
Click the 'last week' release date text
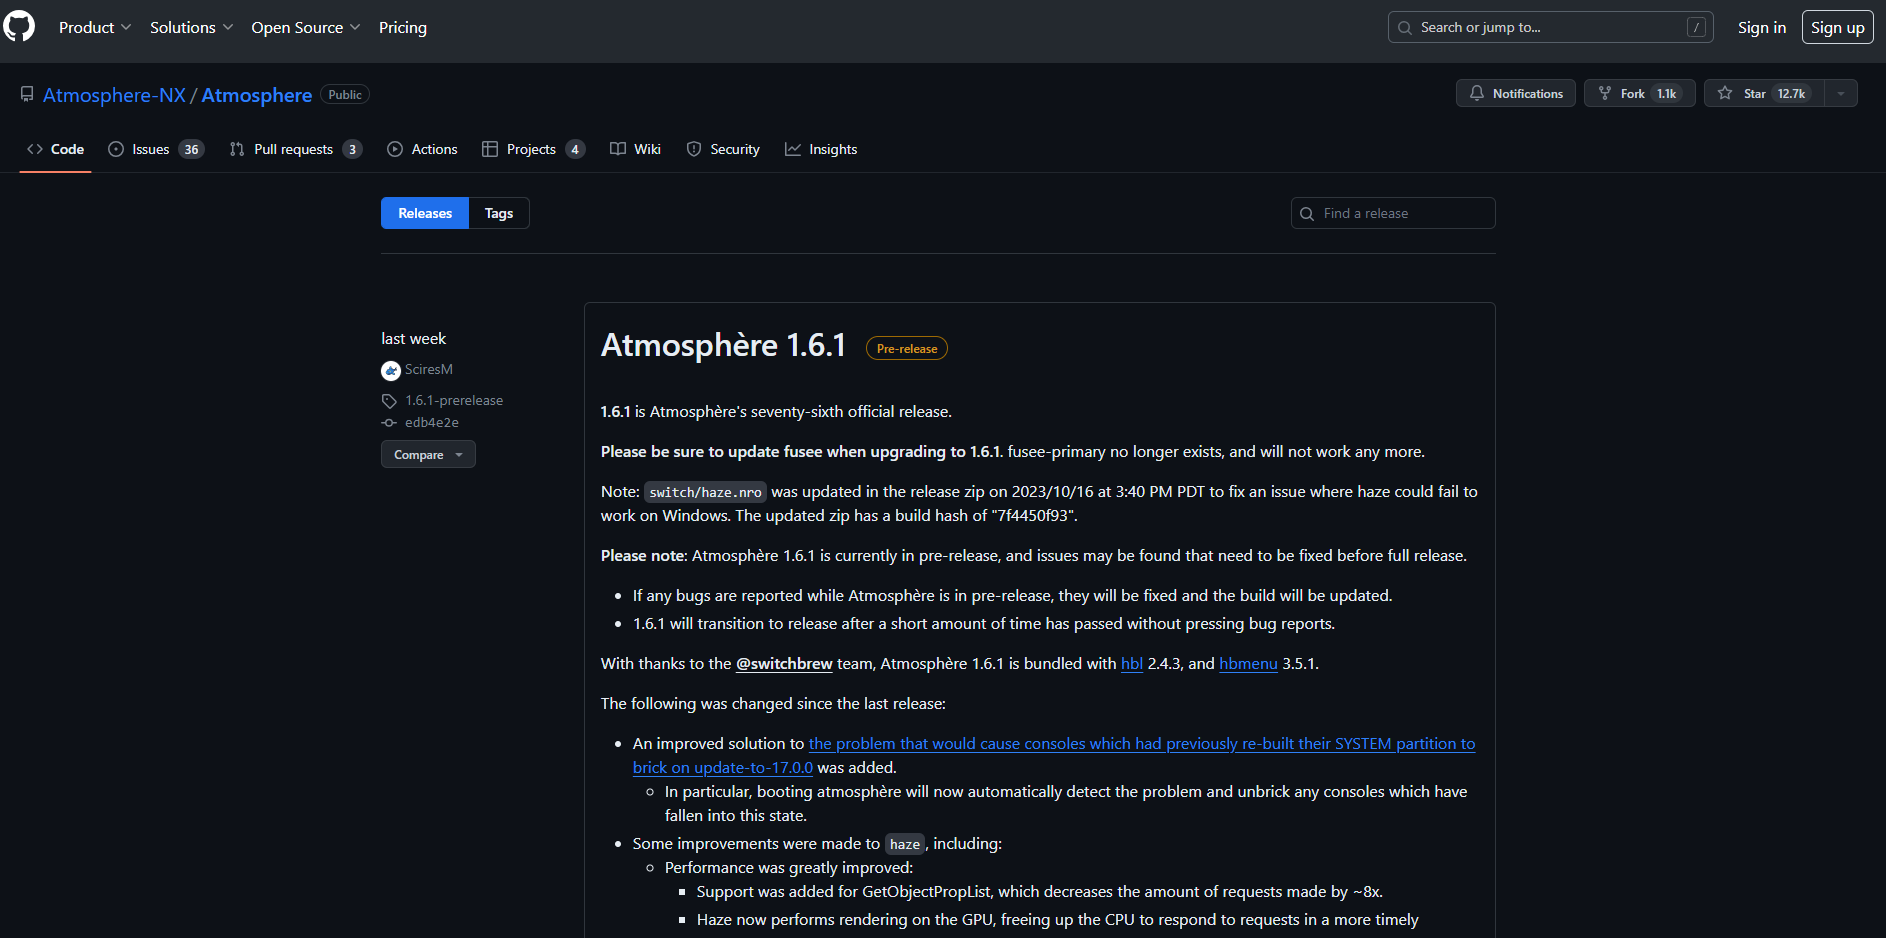tap(413, 339)
